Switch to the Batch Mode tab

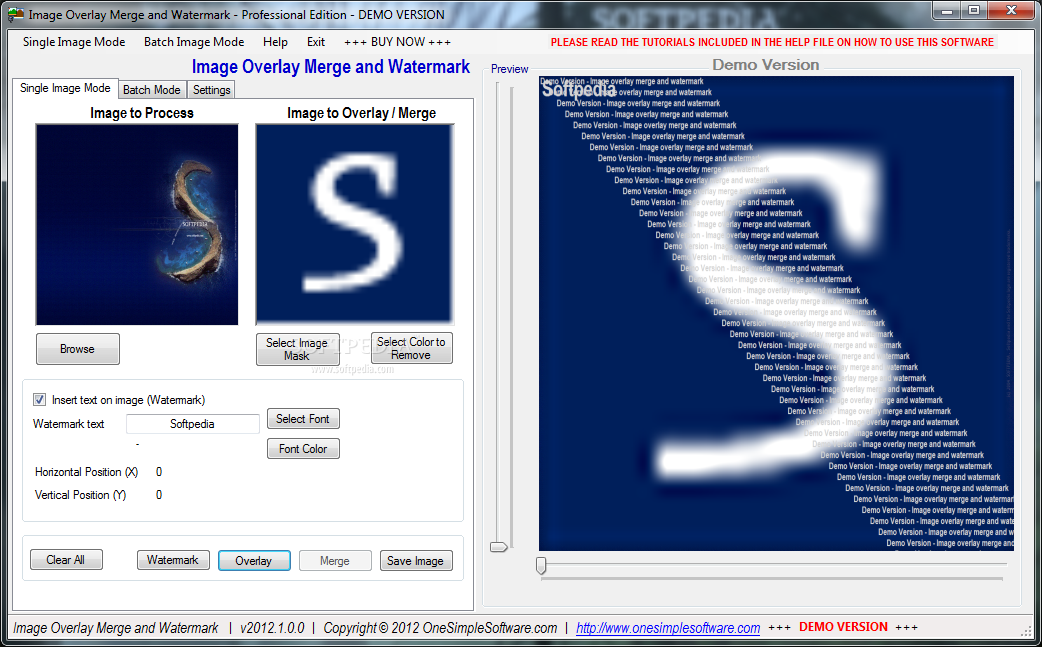(152, 90)
